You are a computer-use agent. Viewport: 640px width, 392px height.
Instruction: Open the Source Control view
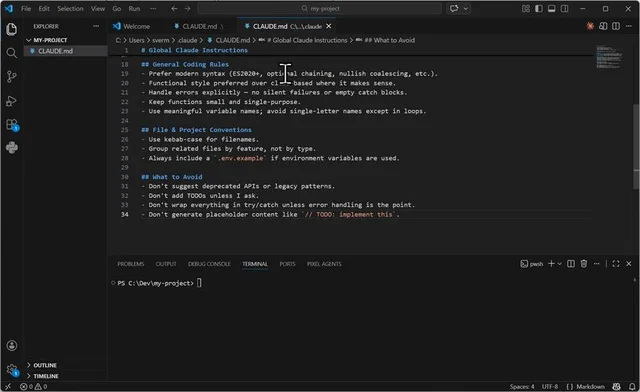coord(11,77)
